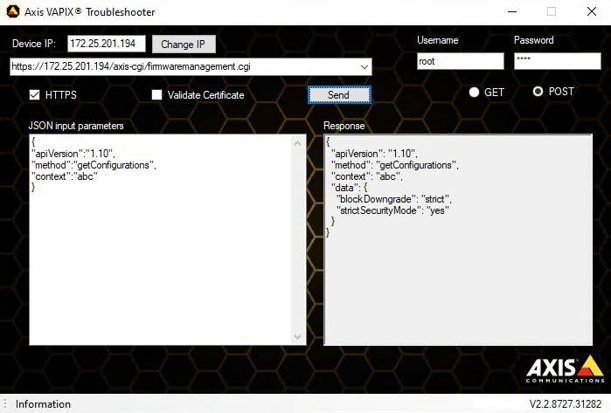611x413 pixels.
Task: Enable the Validate Certificate checkbox
Action: 157,95
